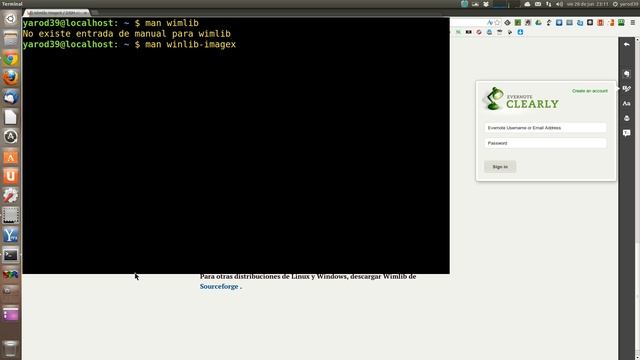
Task: Open the screenshot tool in the dock
Action: pos(11,215)
